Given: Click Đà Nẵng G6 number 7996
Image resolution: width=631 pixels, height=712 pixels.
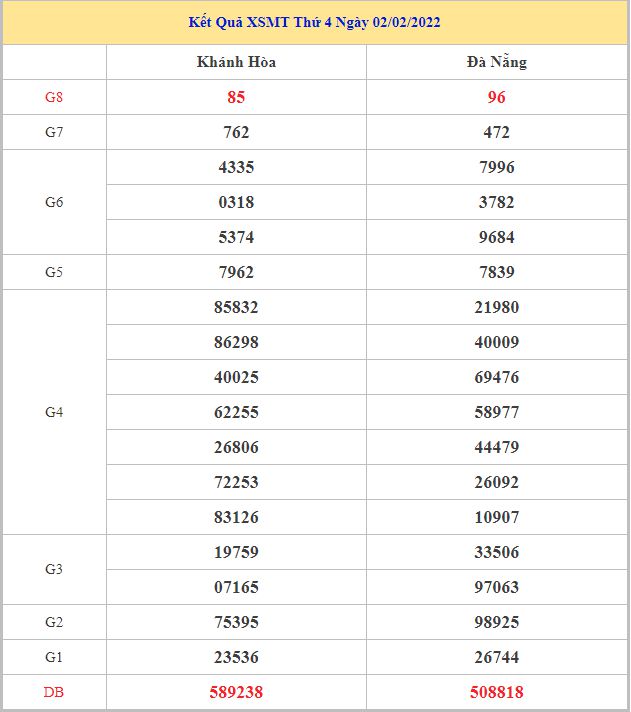Looking at the screenshot, I should coord(496,167).
